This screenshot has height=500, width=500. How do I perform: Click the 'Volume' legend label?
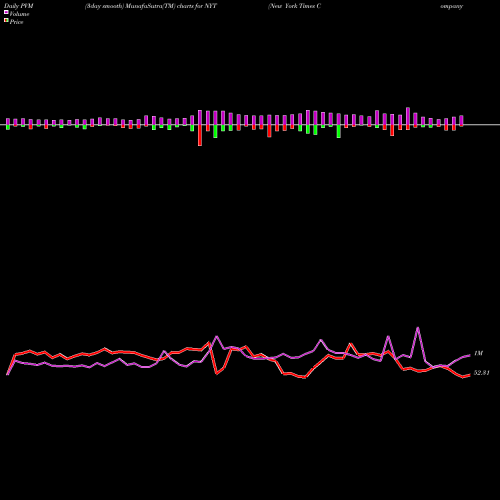[19, 14]
